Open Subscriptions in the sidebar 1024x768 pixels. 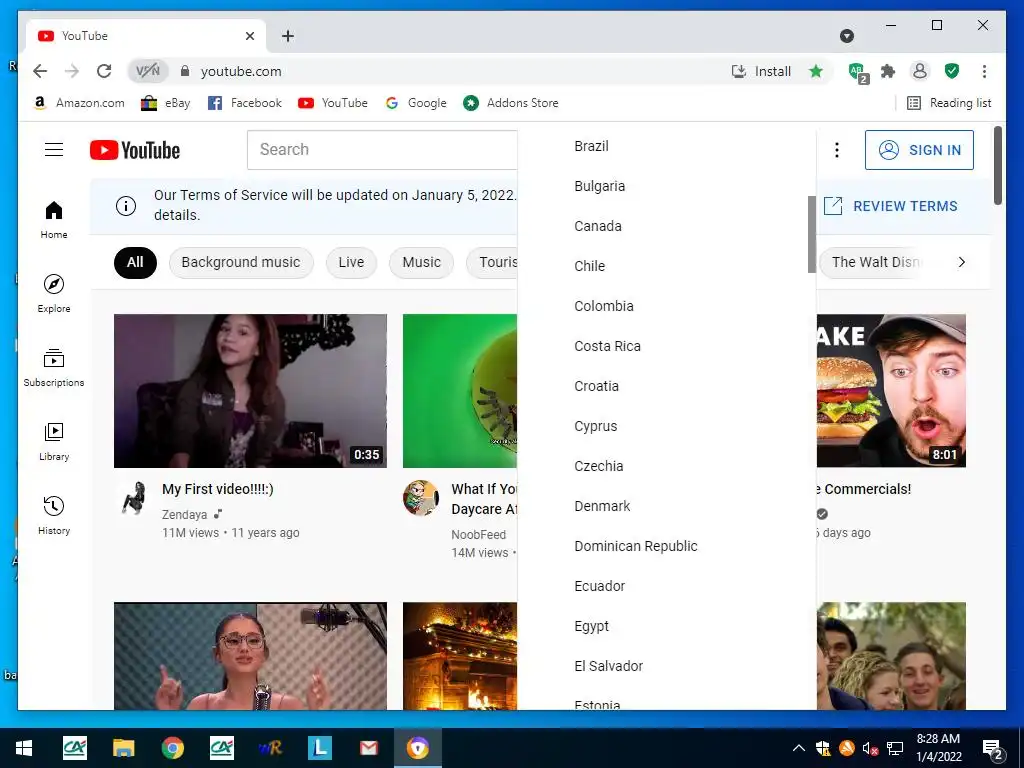(54, 368)
